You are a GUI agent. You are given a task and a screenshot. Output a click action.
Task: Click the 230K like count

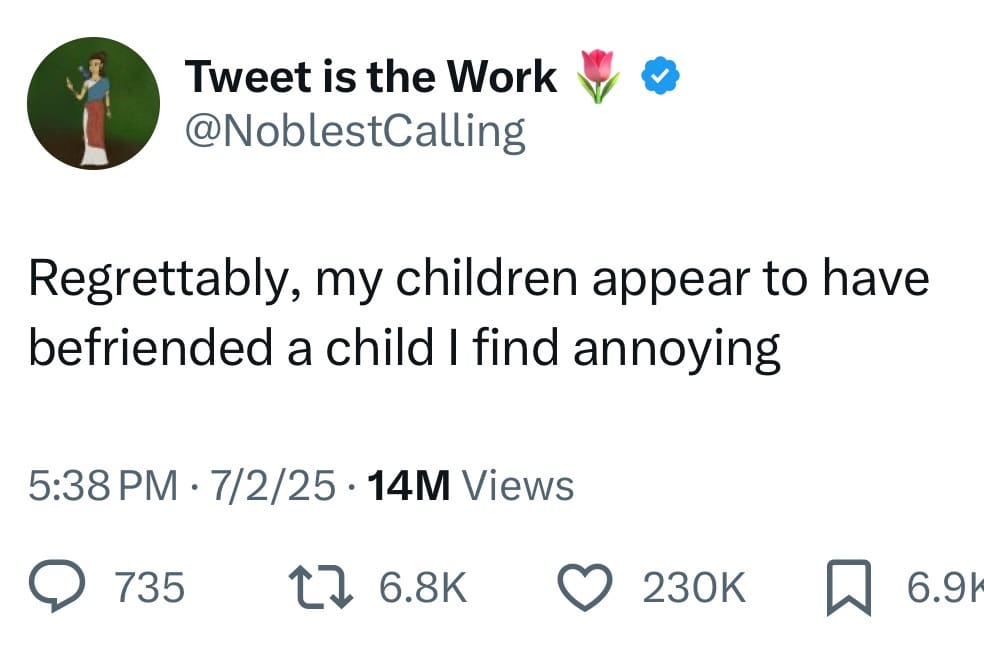695,588
